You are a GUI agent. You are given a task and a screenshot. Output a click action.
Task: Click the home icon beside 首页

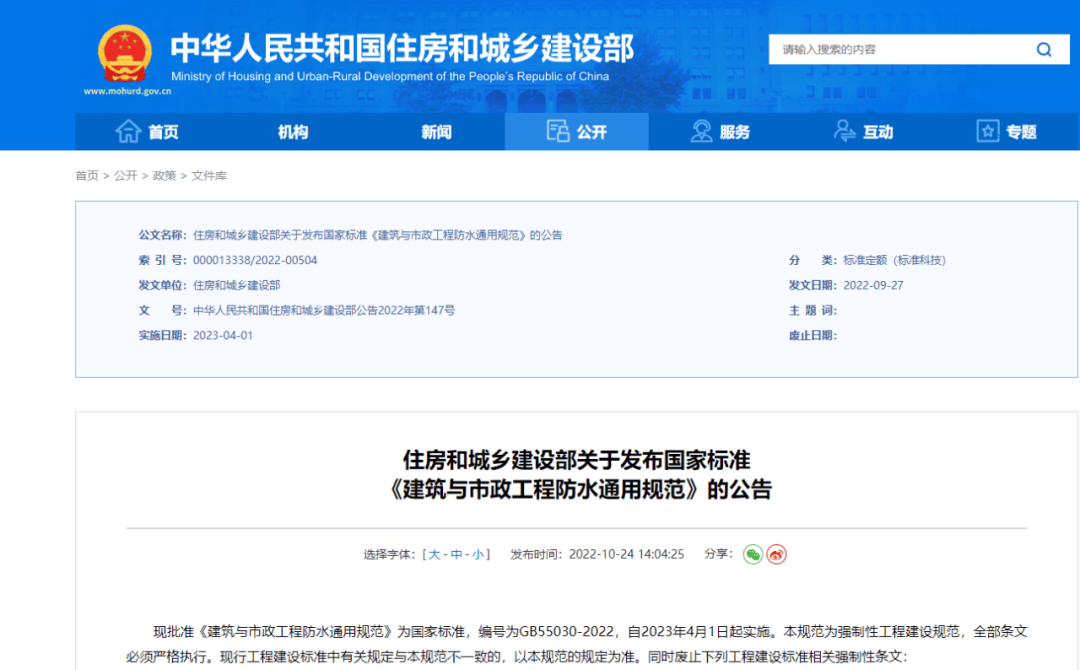click(128, 131)
